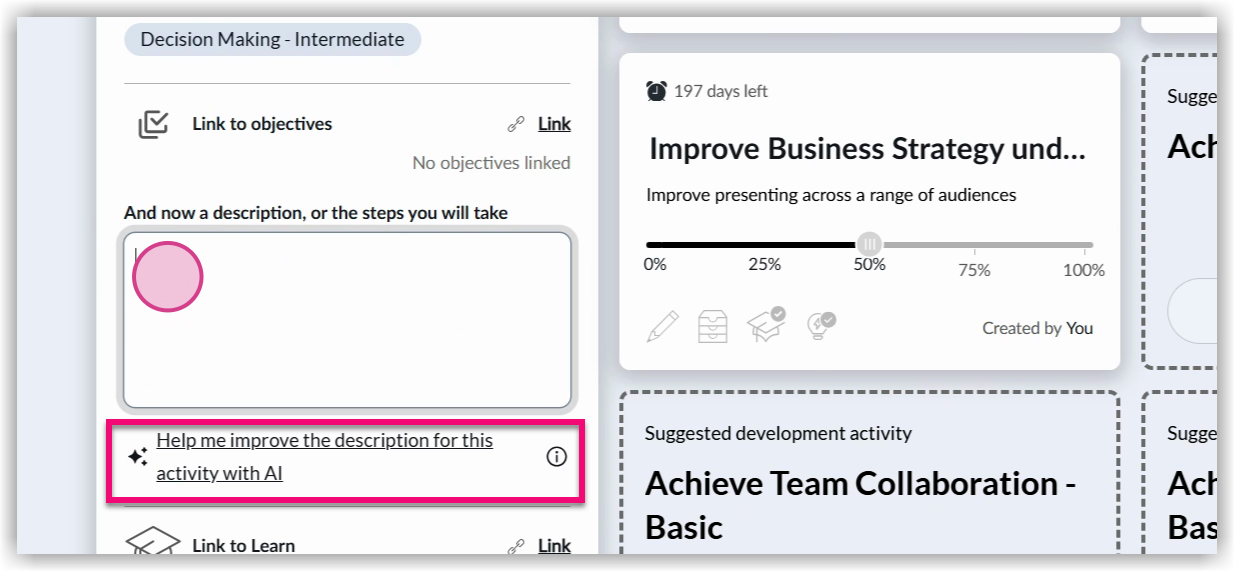Click the alarm clock icon beside days left
1235x572 pixels.
(657, 92)
